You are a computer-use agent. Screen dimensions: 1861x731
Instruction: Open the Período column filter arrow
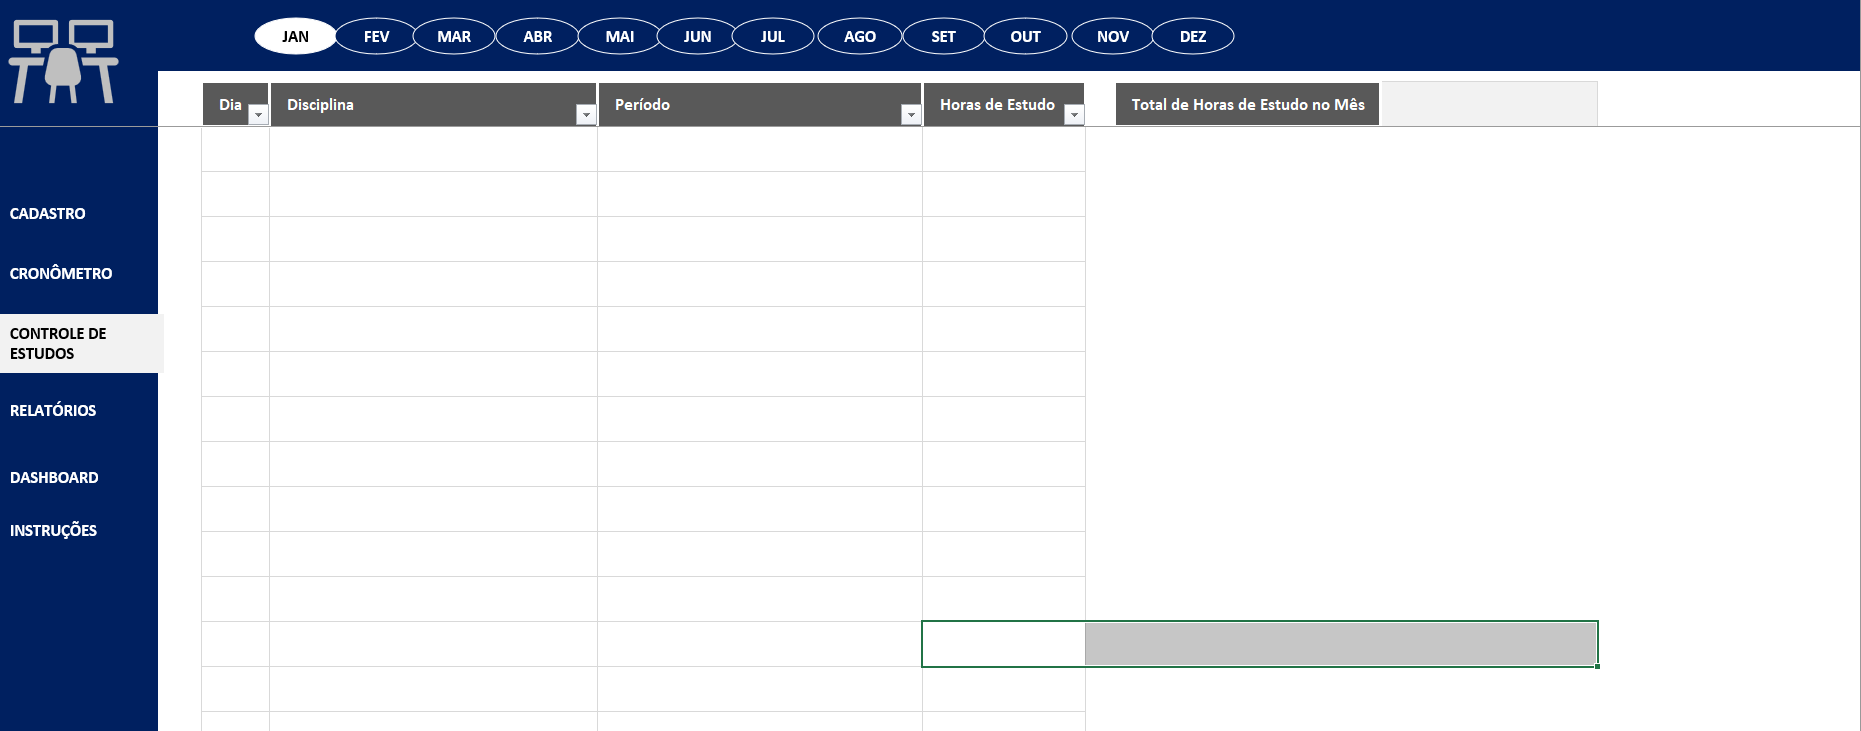click(910, 115)
